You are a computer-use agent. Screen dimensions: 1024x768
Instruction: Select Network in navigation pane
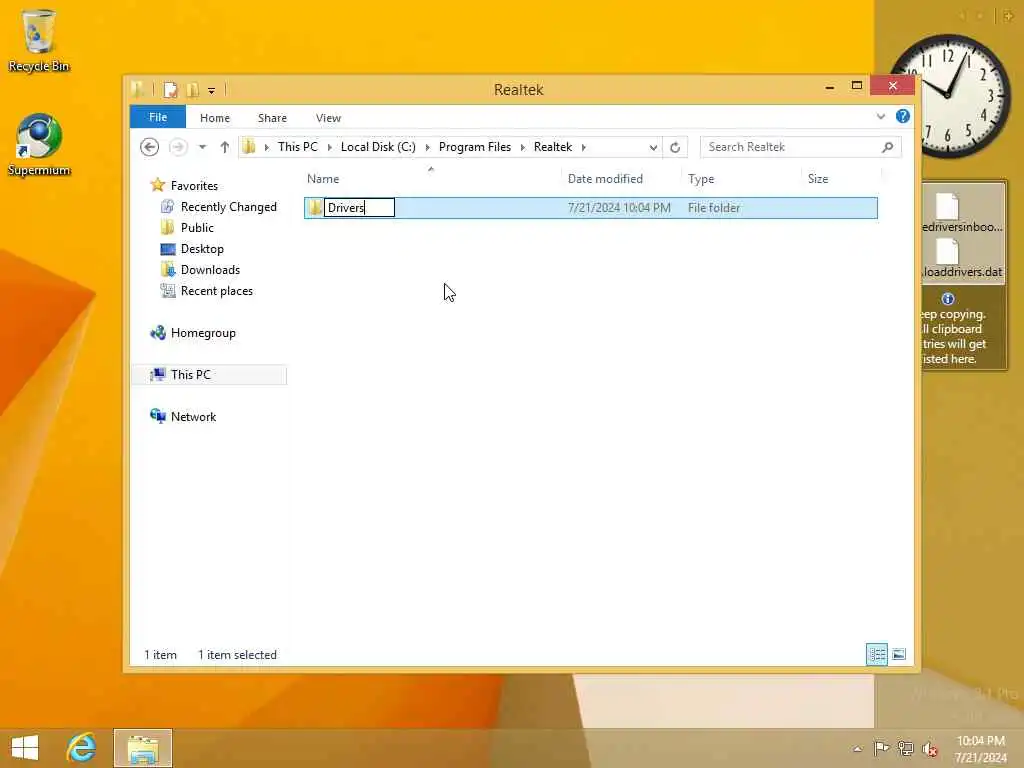pyautogui.click(x=193, y=417)
